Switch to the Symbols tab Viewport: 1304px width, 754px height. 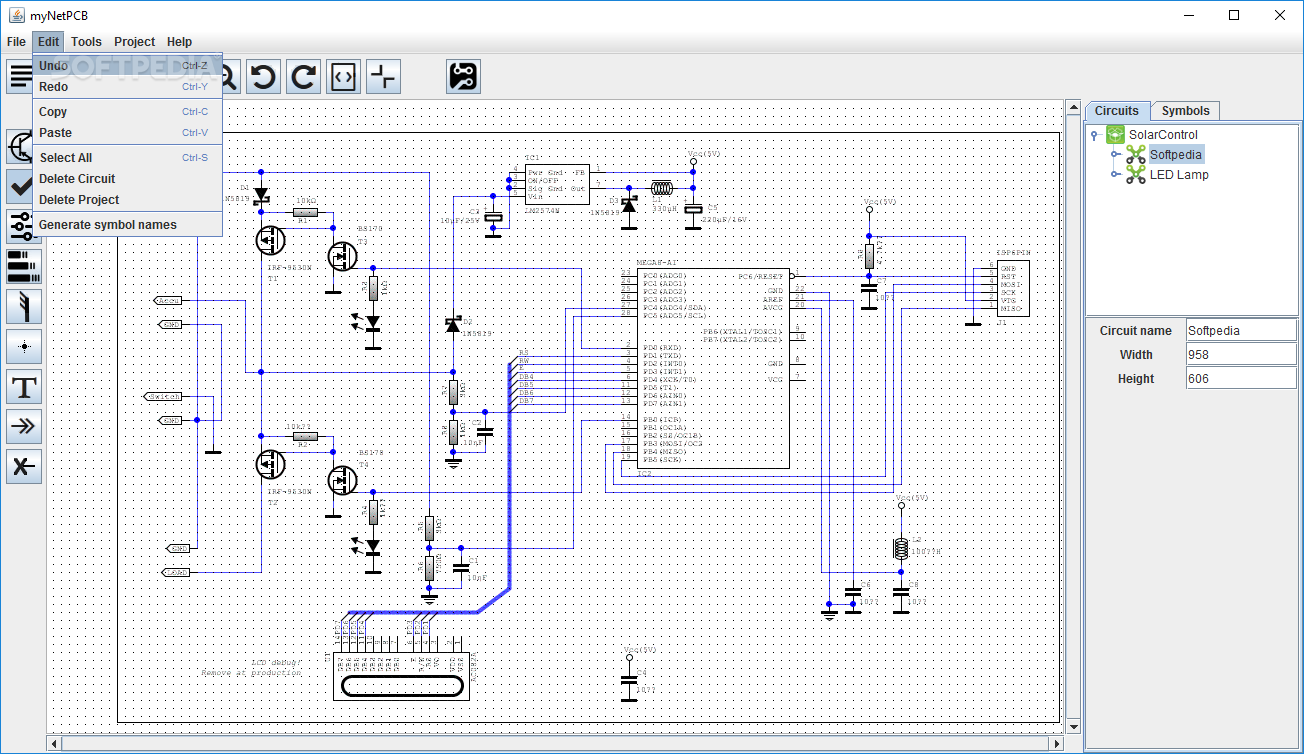click(x=1185, y=111)
